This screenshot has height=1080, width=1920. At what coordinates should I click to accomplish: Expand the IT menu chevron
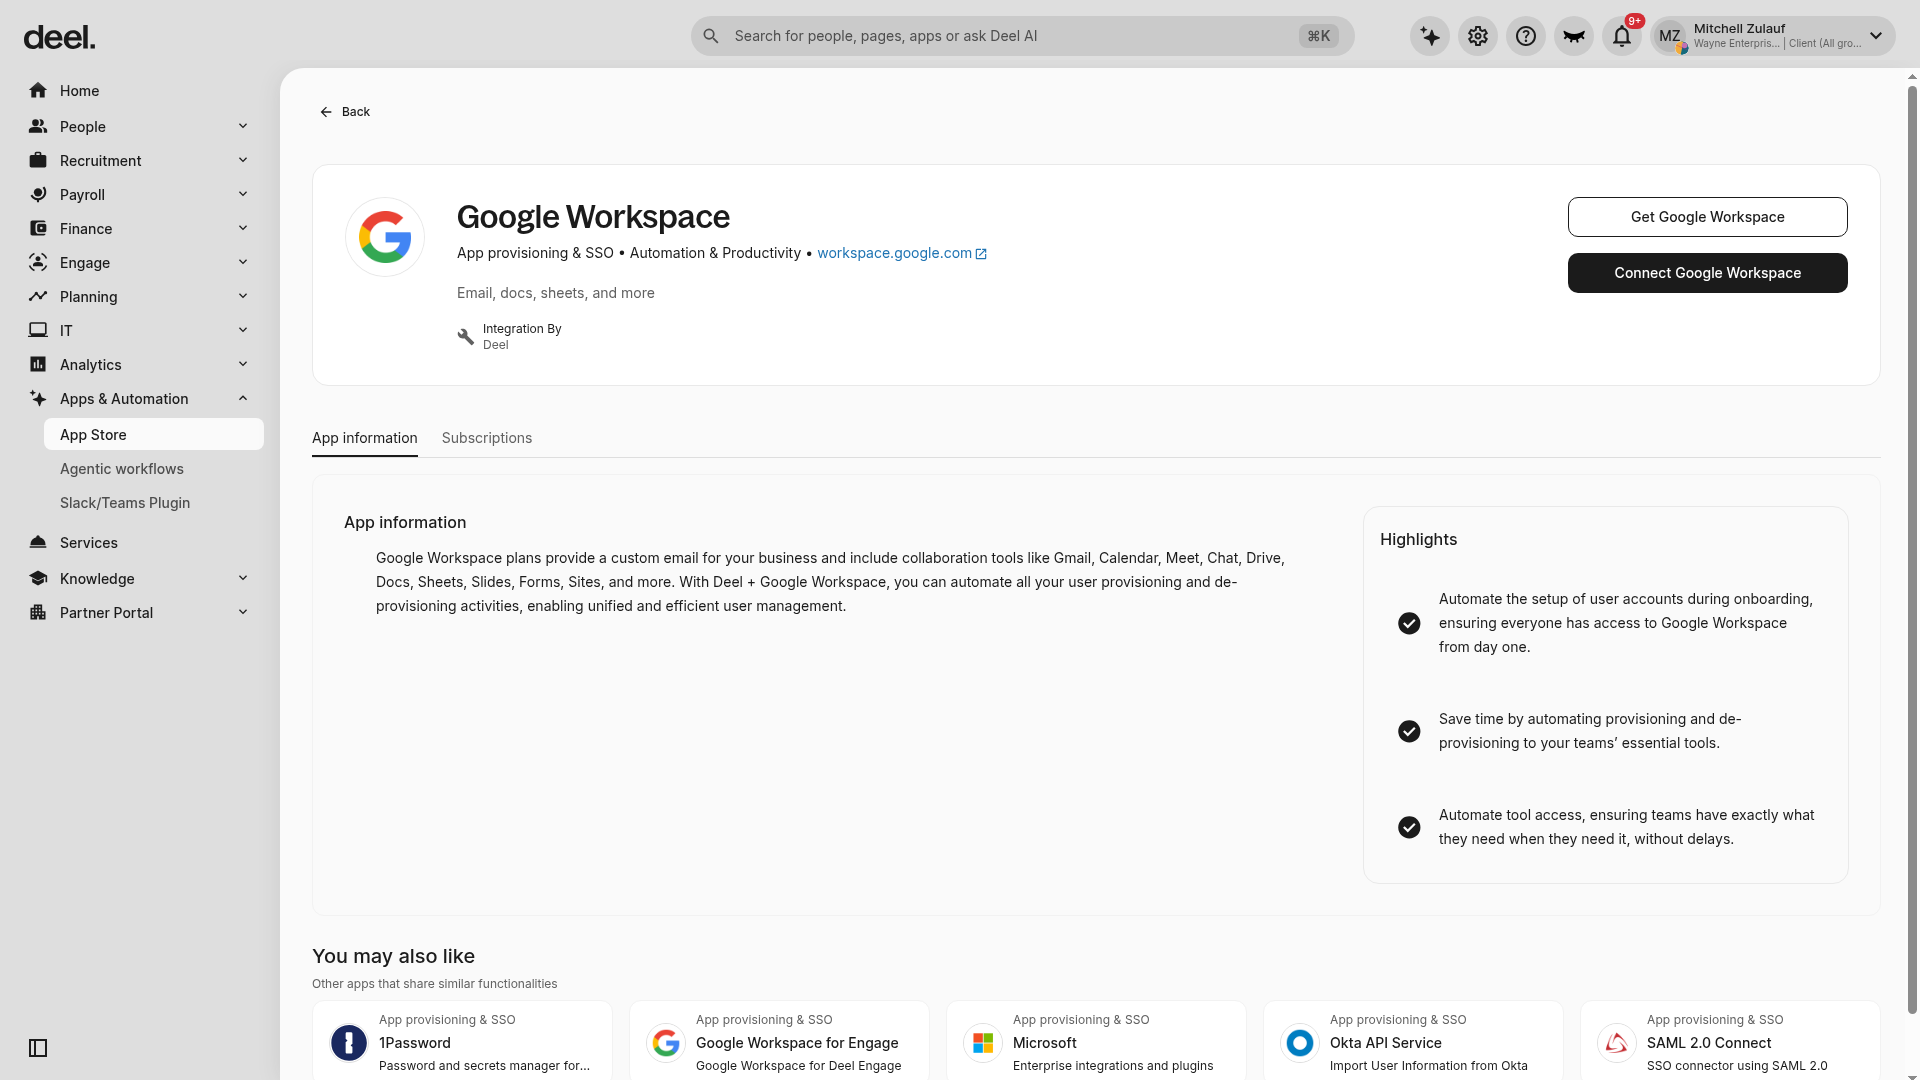(x=243, y=330)
